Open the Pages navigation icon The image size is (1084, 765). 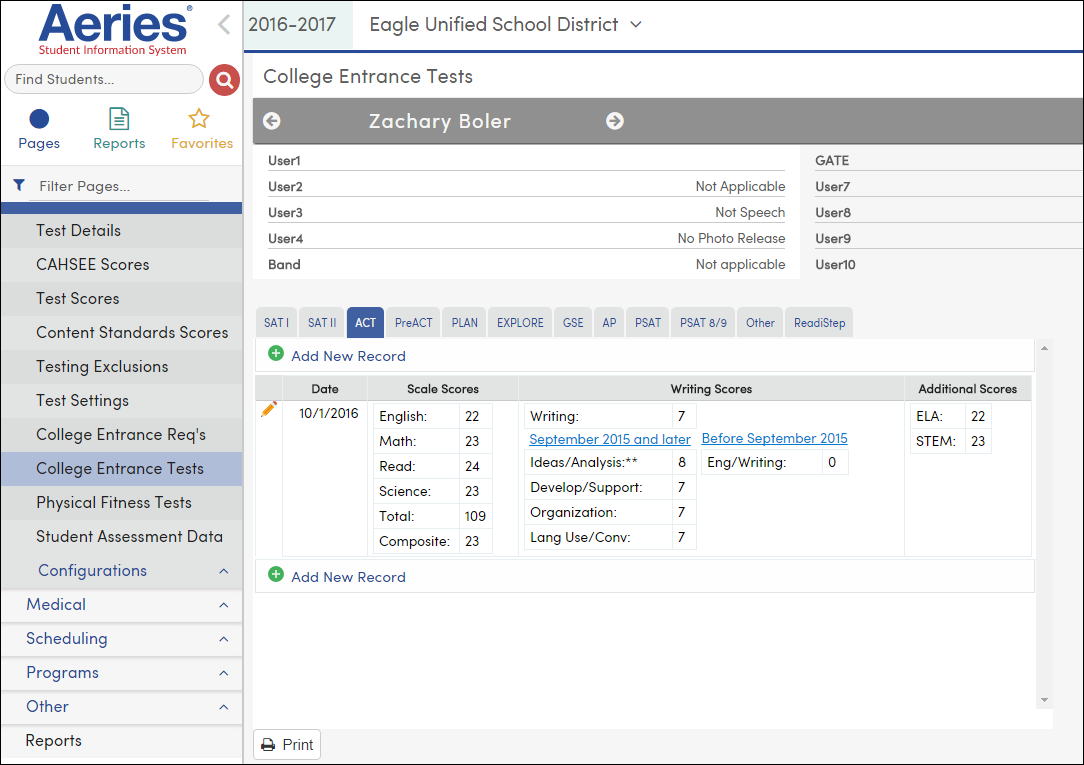click(x=38, y=129)
